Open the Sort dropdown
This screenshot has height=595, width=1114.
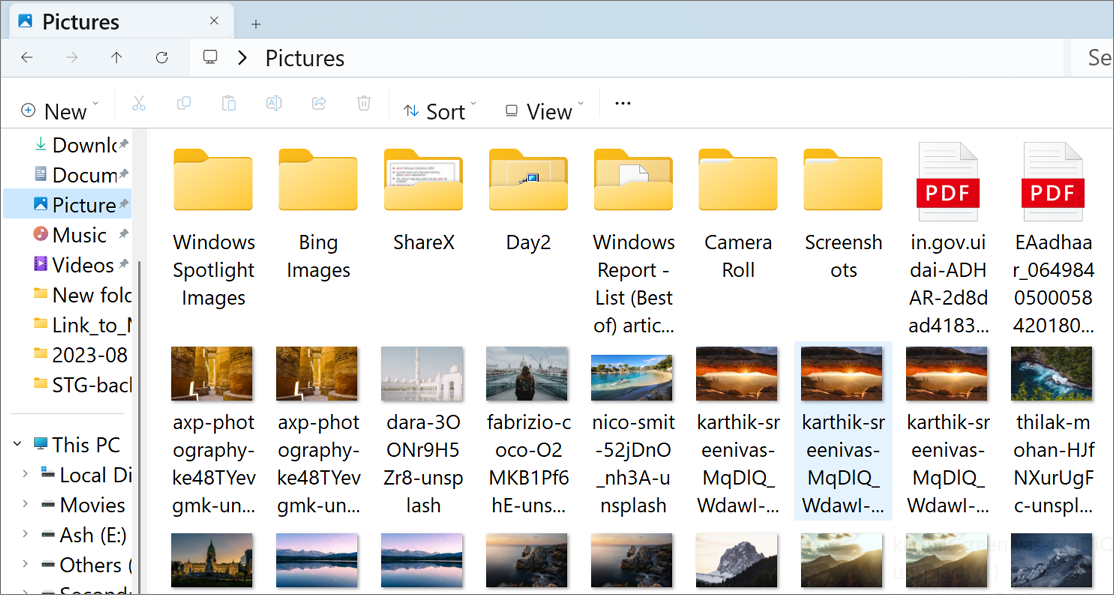tap(440, 110)
